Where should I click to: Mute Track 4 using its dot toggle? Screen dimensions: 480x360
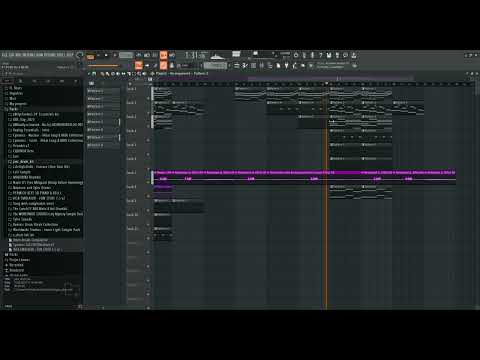148,140
